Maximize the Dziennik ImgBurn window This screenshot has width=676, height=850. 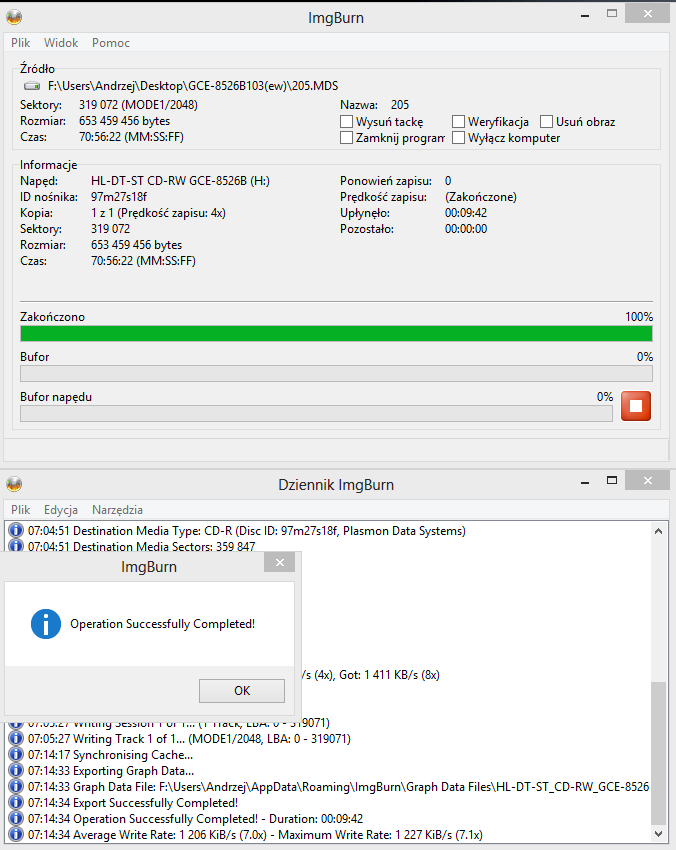point(612,480)
